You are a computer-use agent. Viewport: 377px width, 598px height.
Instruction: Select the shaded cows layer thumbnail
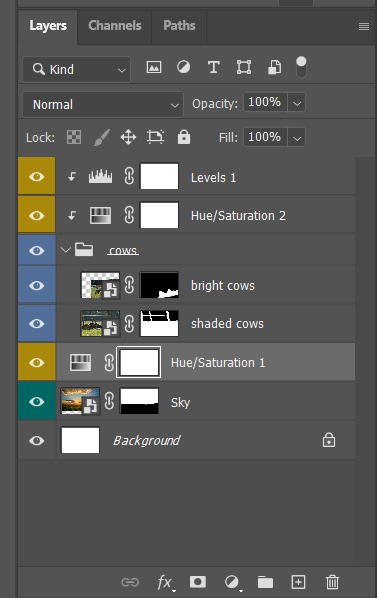(101, 323)
